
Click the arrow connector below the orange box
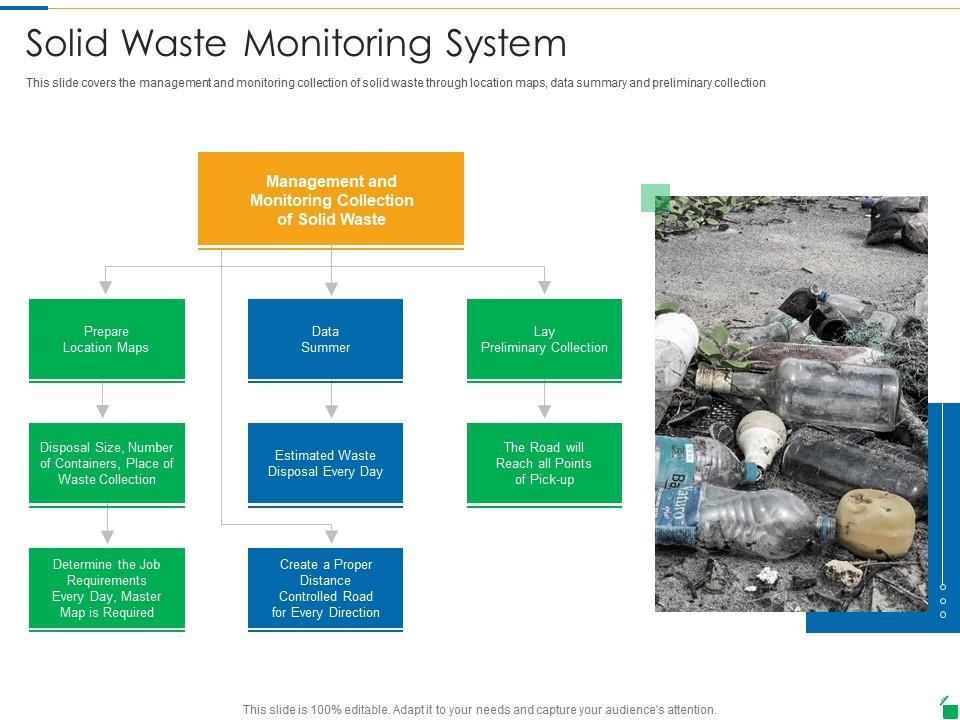pyautogui.click(x=331, y=270)
